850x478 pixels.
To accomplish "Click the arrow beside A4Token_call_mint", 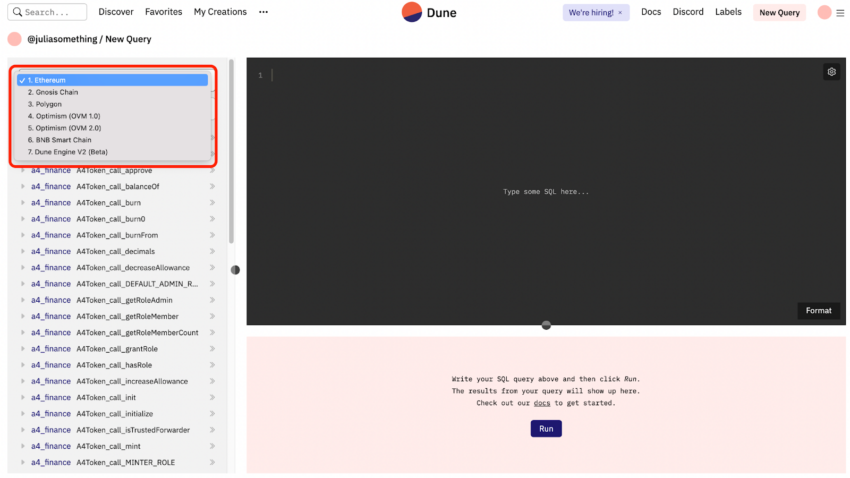I will (x=212, y=446).
